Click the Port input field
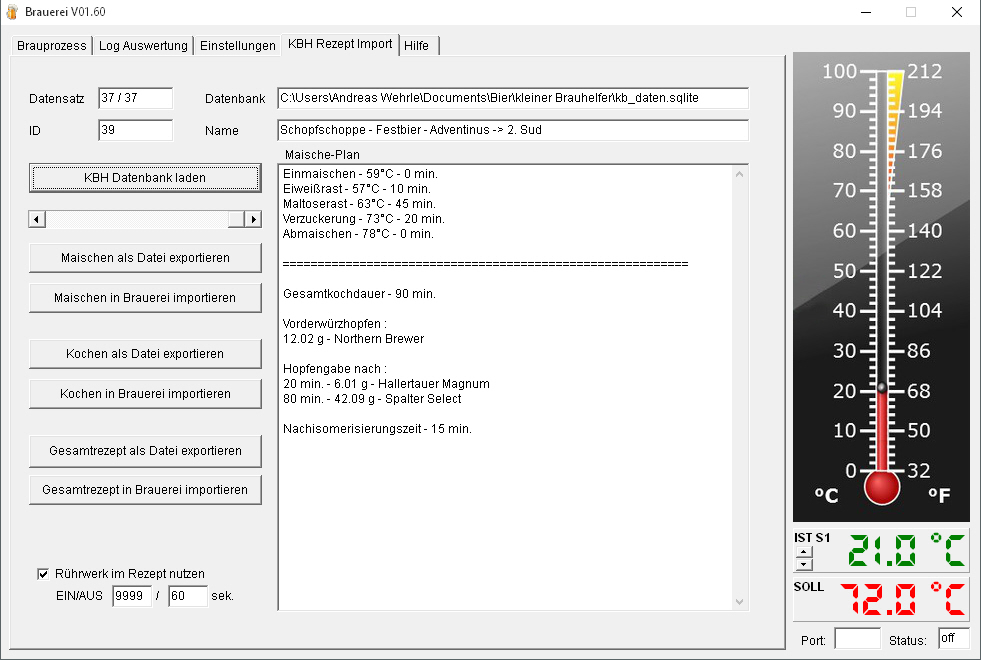 coord(857,639)
